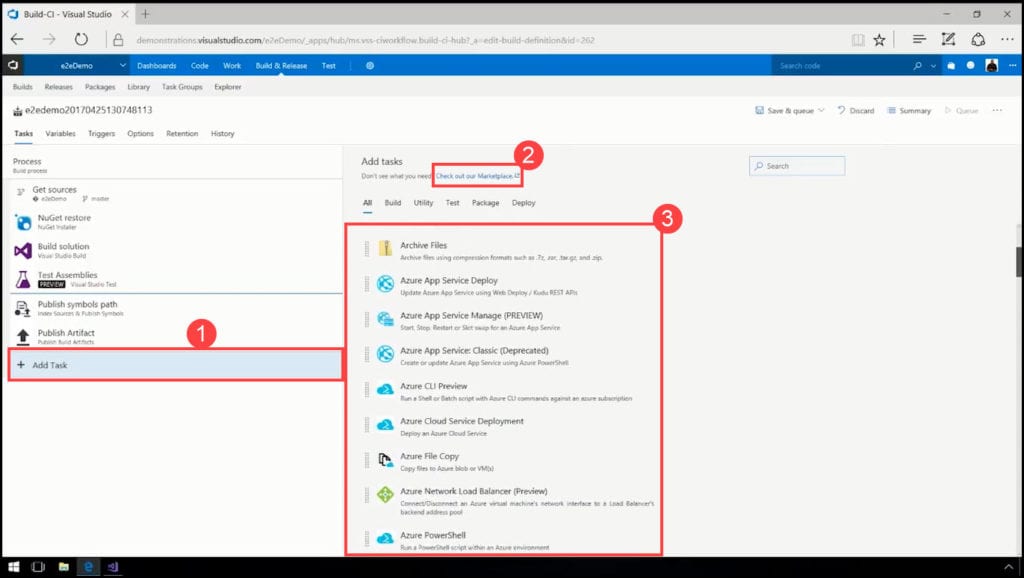
Task: Open the Code hub
Action: (200, 66)
